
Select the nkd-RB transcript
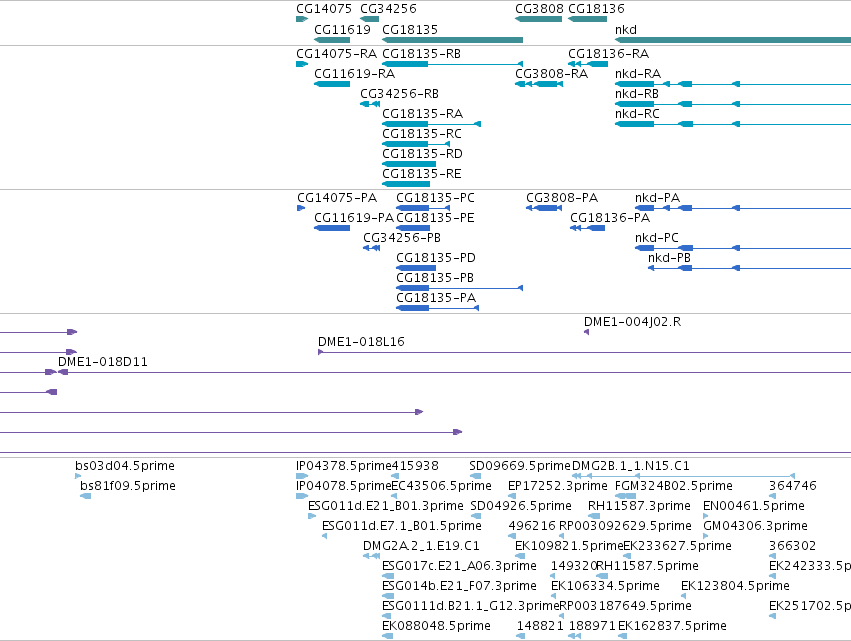pos(733,104)
